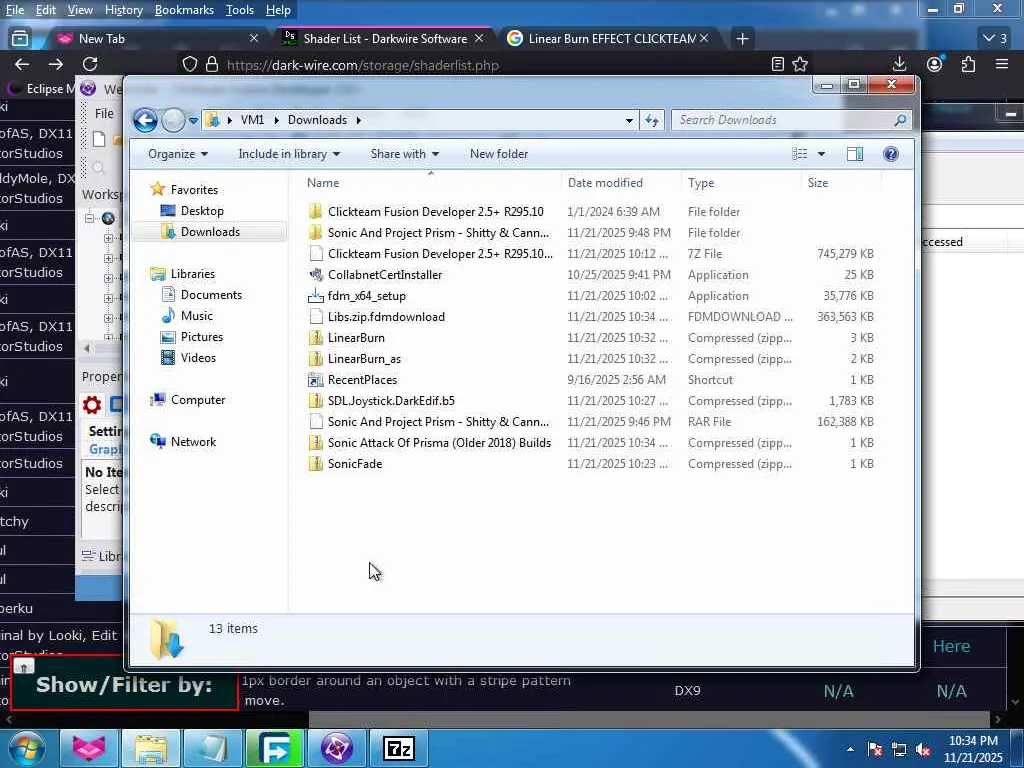Select SDL.Joystick.DarkEdif.b5 archive
1024x768 pixels.
point(391,401)
